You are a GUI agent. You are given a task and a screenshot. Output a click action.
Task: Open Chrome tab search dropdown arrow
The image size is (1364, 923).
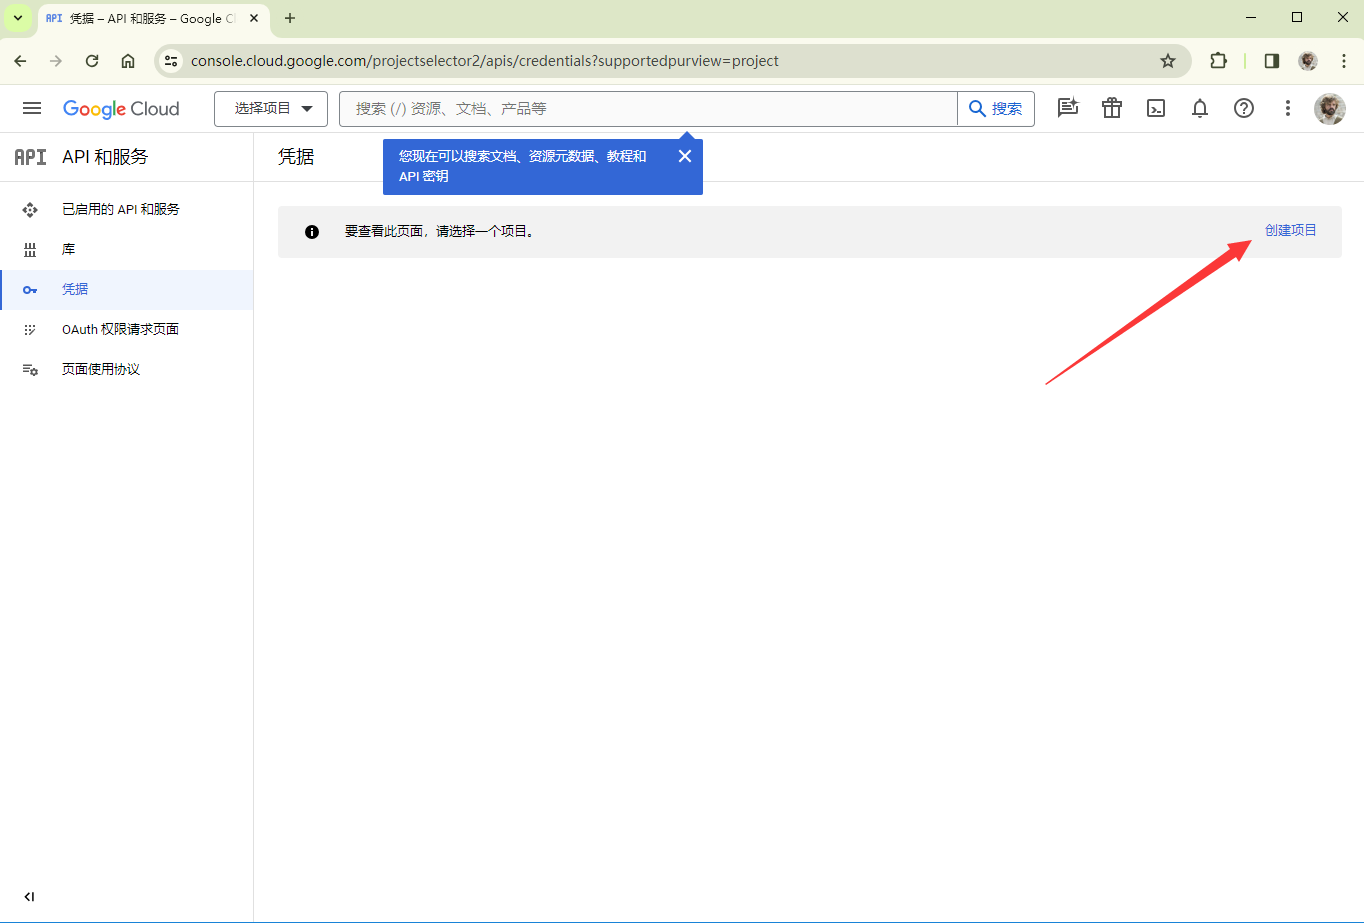(17, 18)
